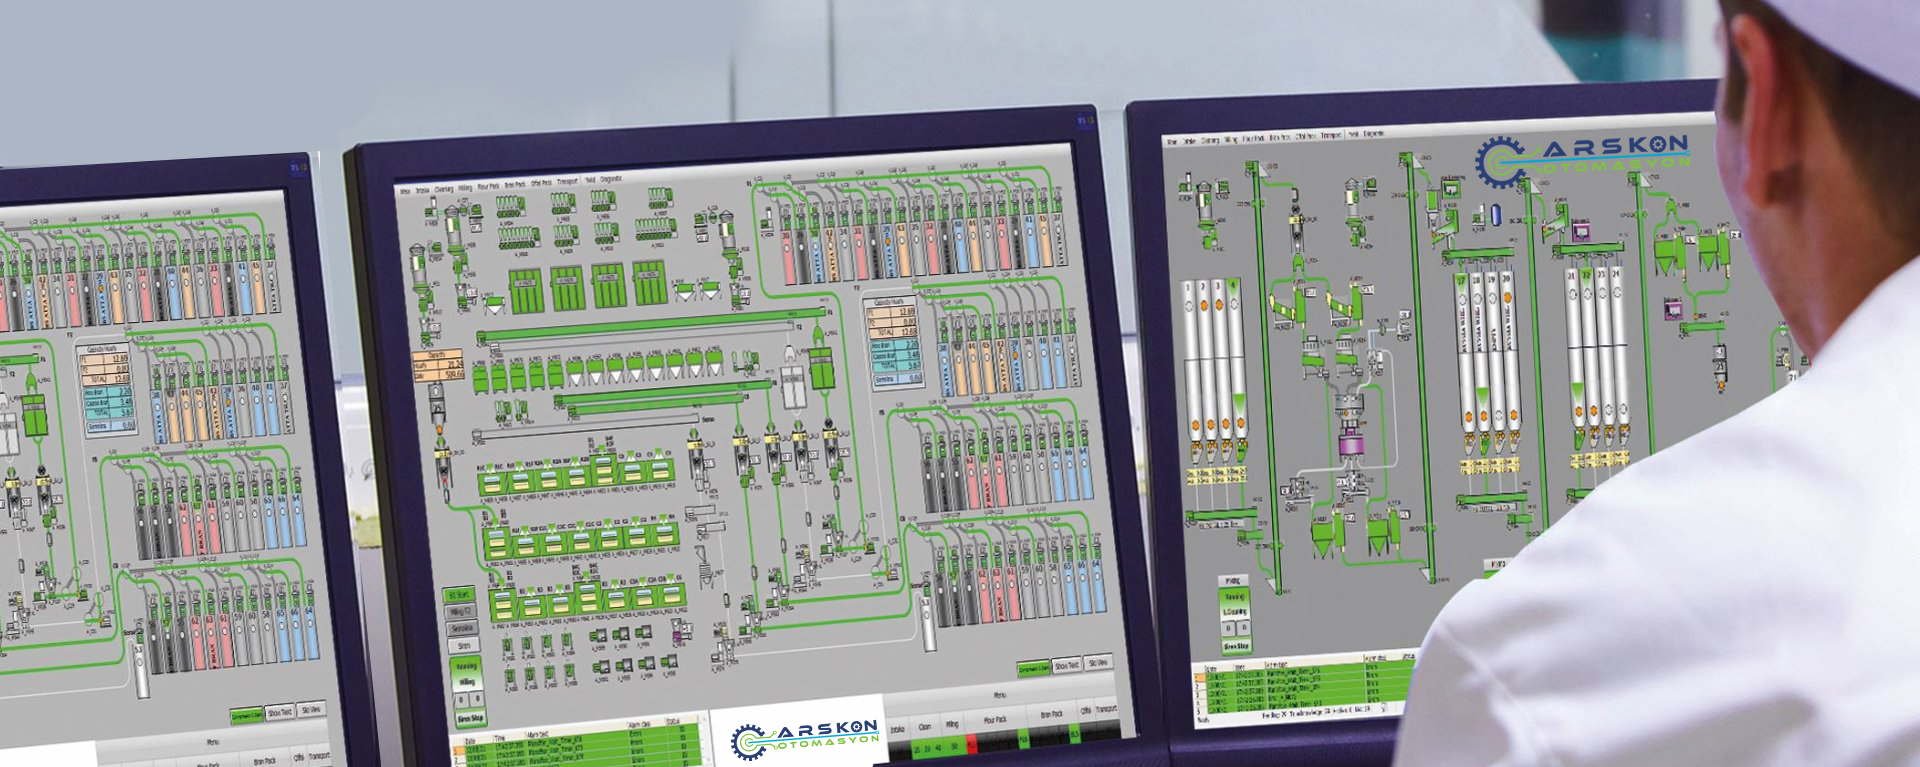Viewport: 1920px width, 767px height.
Task: Click Milling T2 button on middle monitor
Action: [x=460, y=611]
